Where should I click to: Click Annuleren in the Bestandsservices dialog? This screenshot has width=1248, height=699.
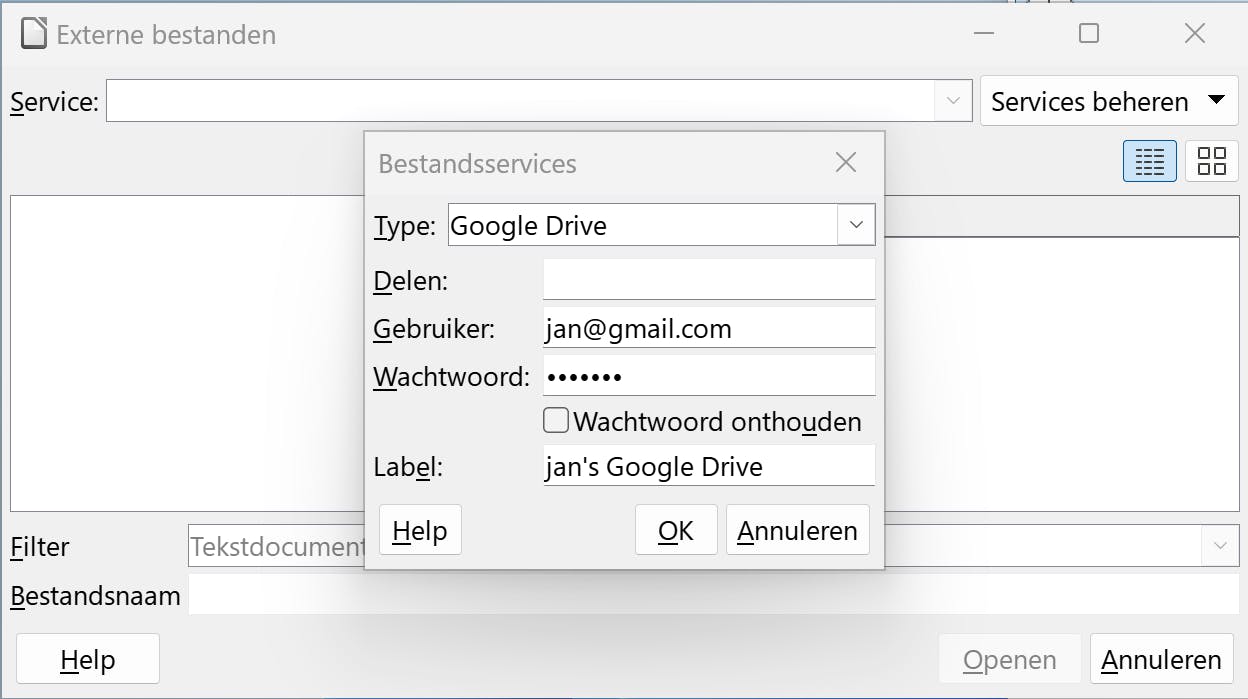tap(797, 530)
